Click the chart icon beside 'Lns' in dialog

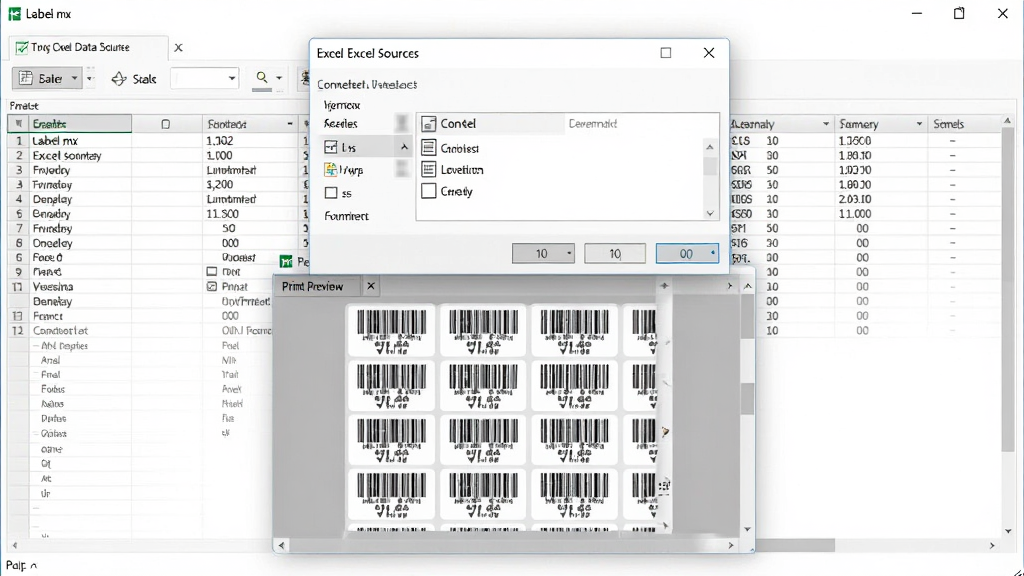click(331, 148)
